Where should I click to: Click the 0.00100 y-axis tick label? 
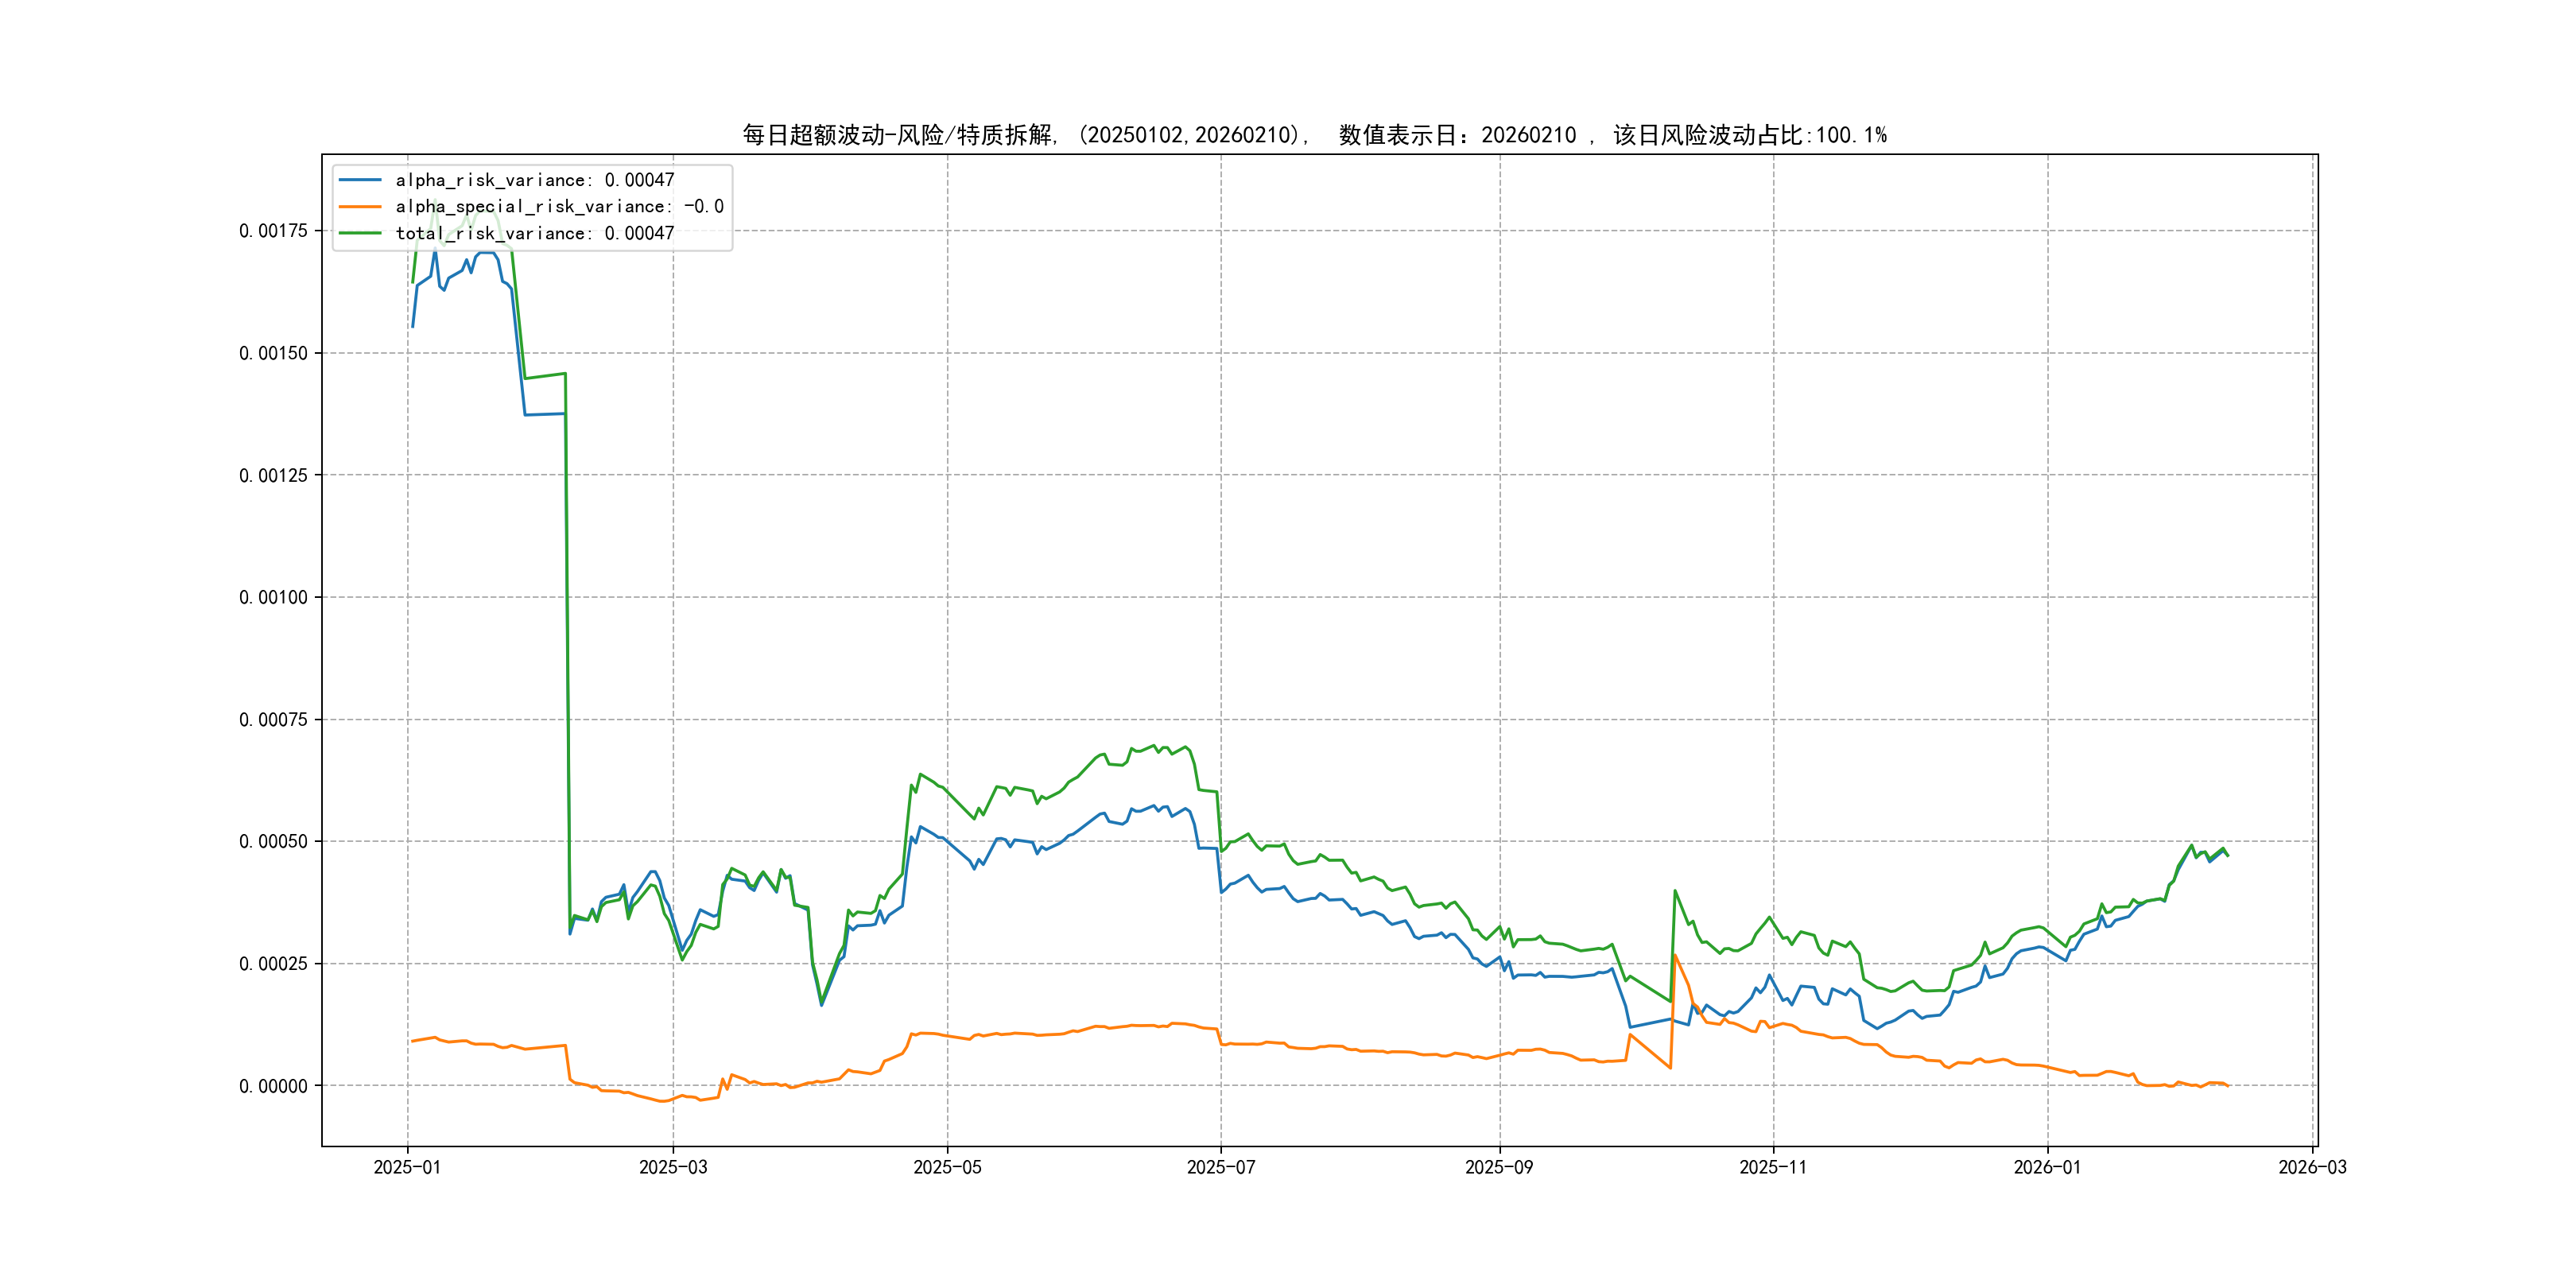point(273,598)
